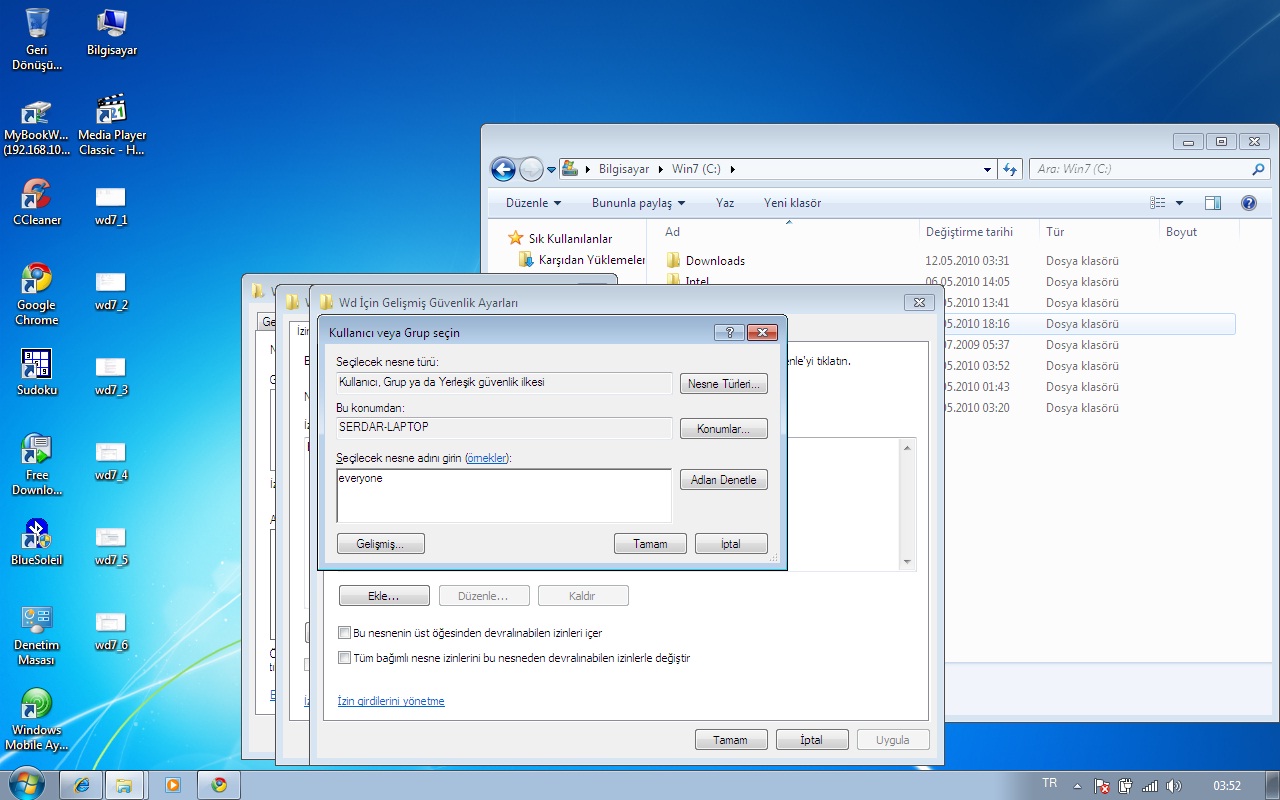Select the wd7_2 file icon
This screenshot has width=1280, height=800.
coord(111,289)
